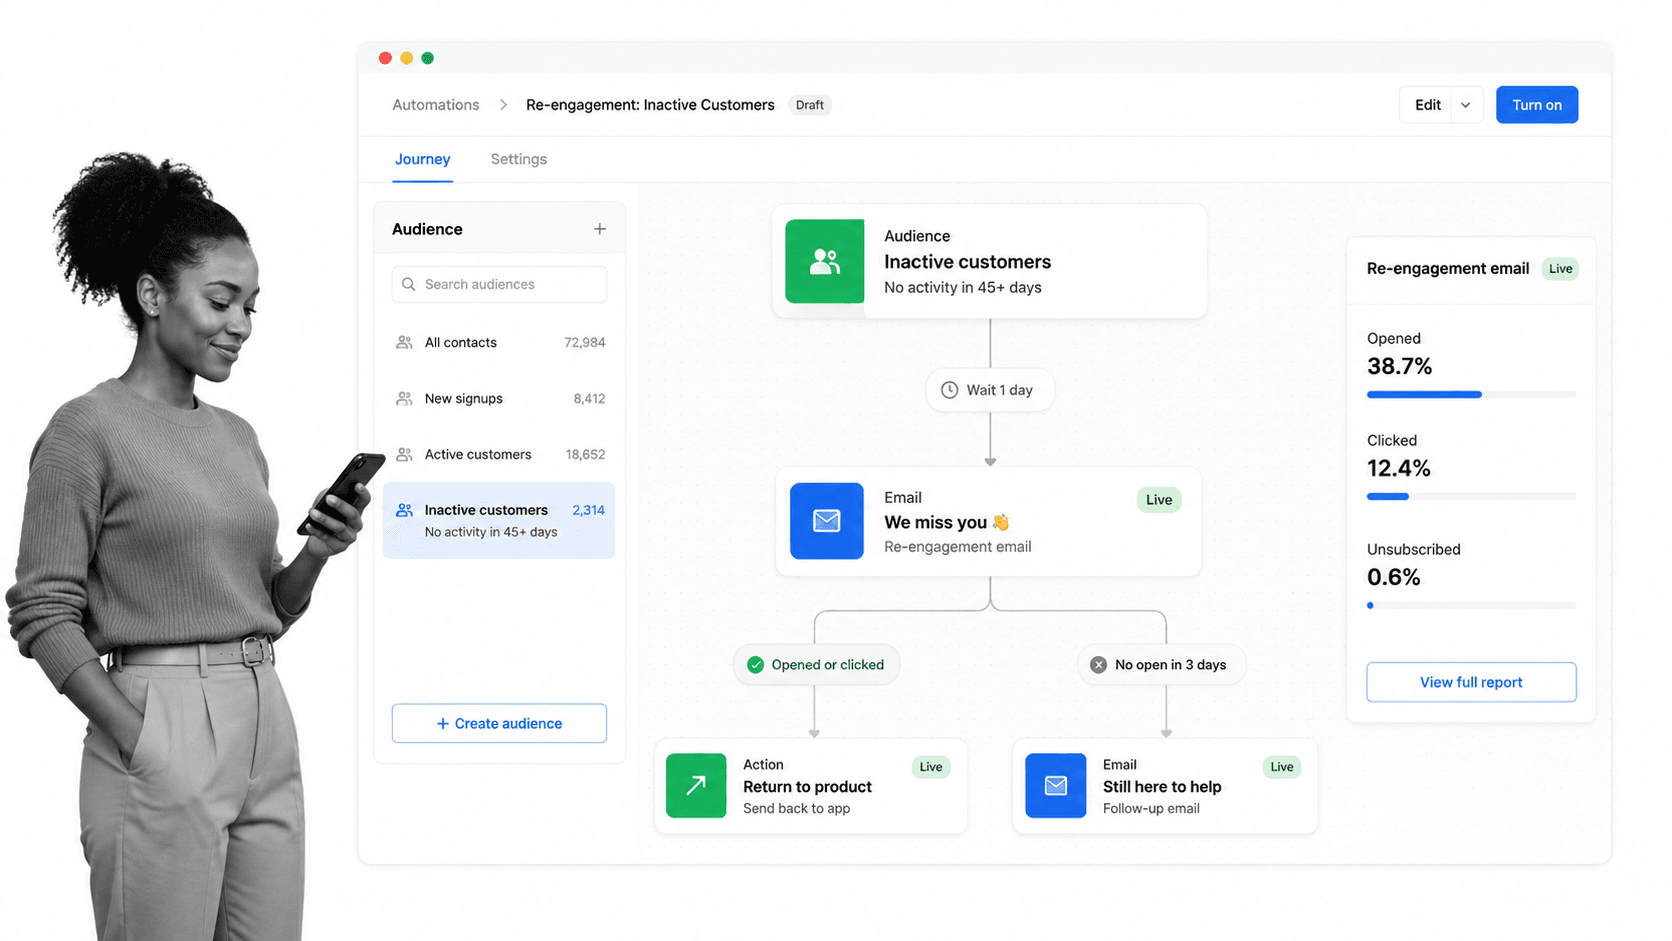The image size is (1672, 941).
Task: Select the Active customers audience row
Action: [x=499, y=454]
